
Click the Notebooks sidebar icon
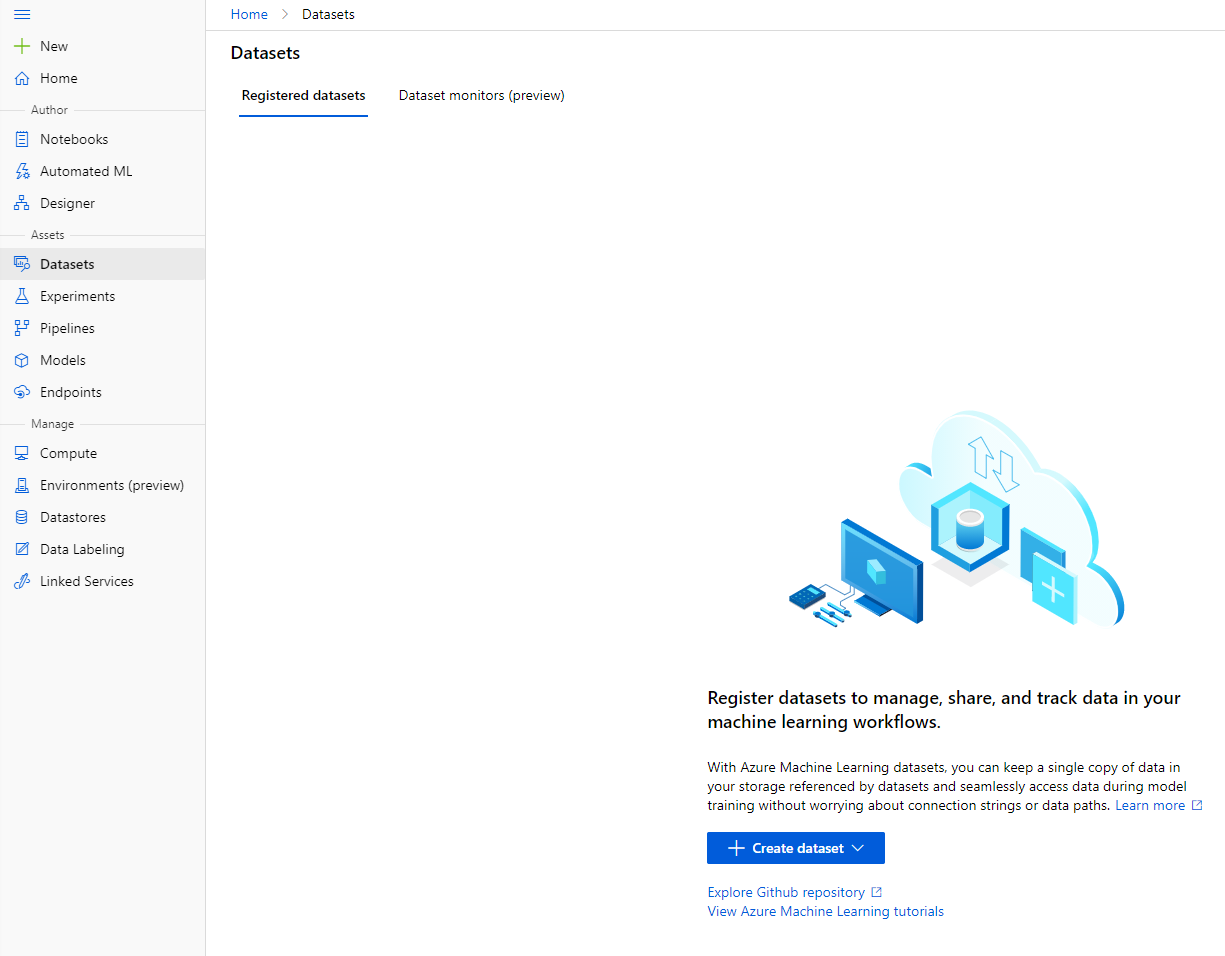point(22,139)
